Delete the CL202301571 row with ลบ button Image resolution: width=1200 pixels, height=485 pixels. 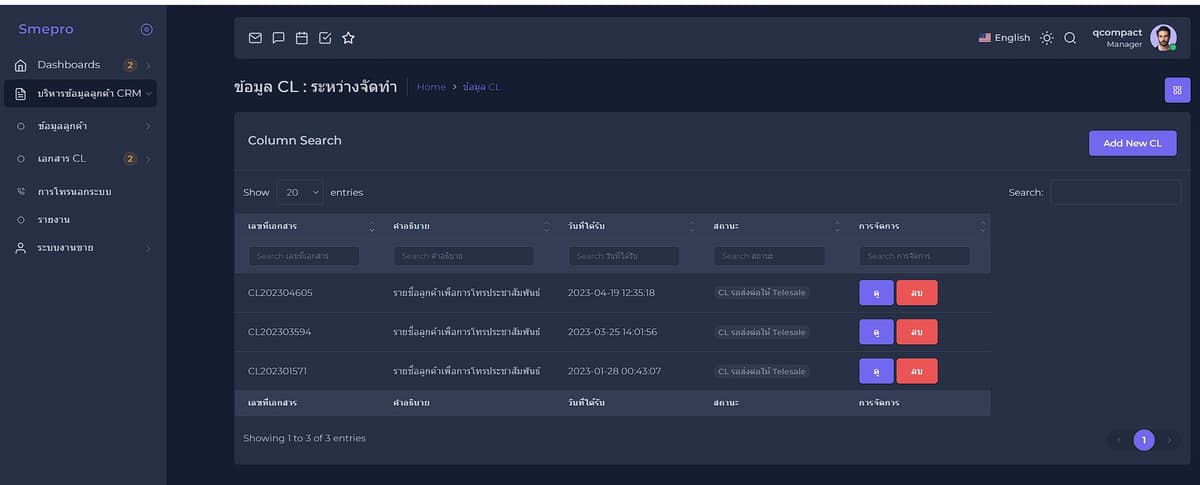(917, 371)
